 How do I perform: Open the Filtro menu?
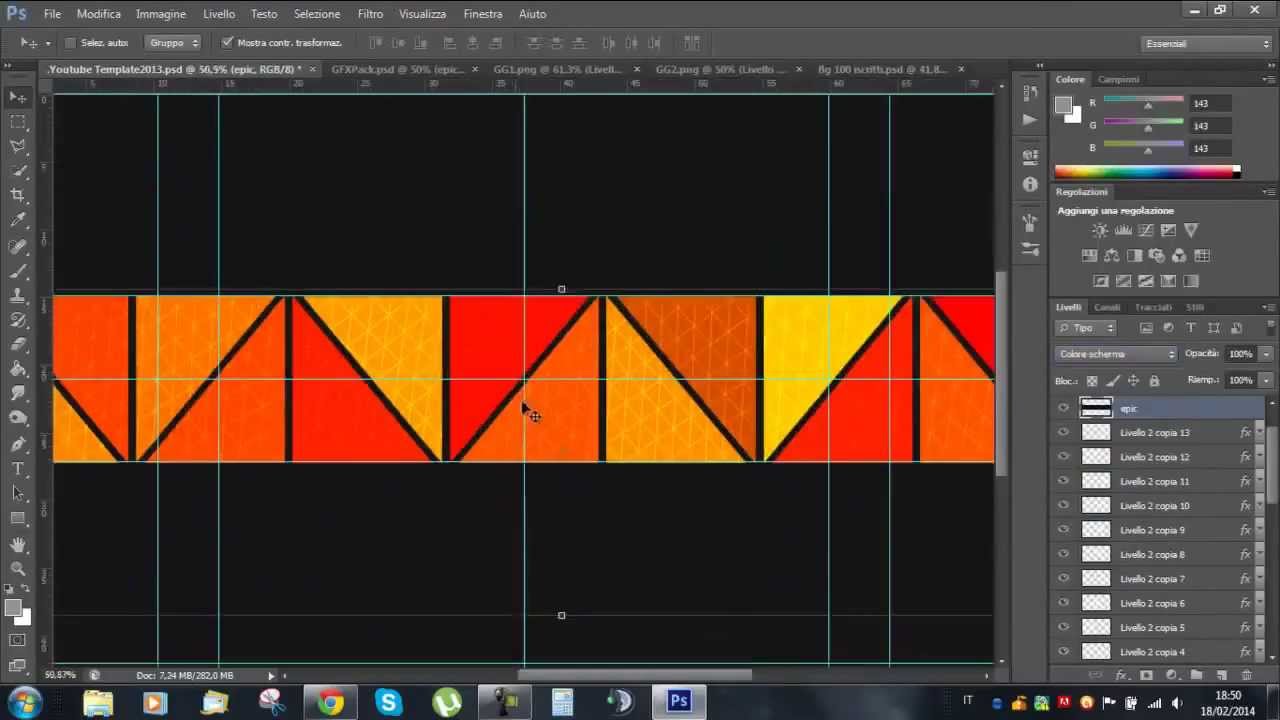coord(370,14)
